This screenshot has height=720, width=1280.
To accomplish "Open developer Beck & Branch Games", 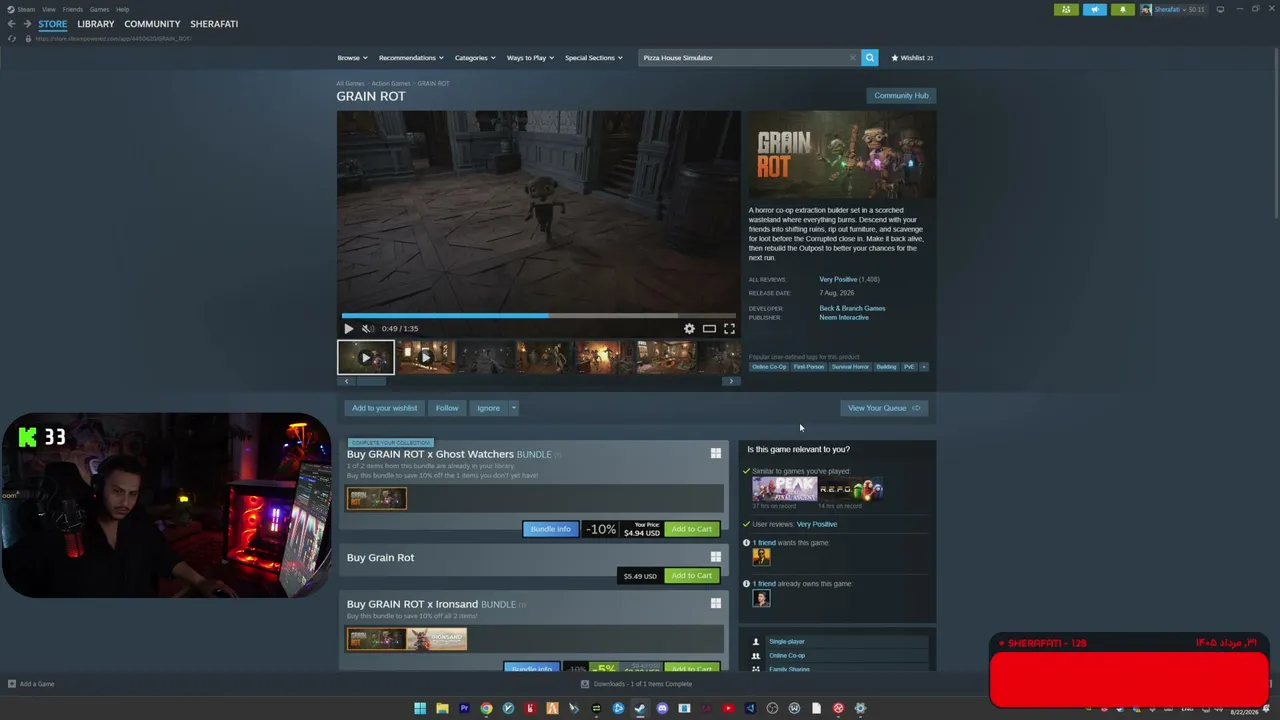I will (852, 308).
